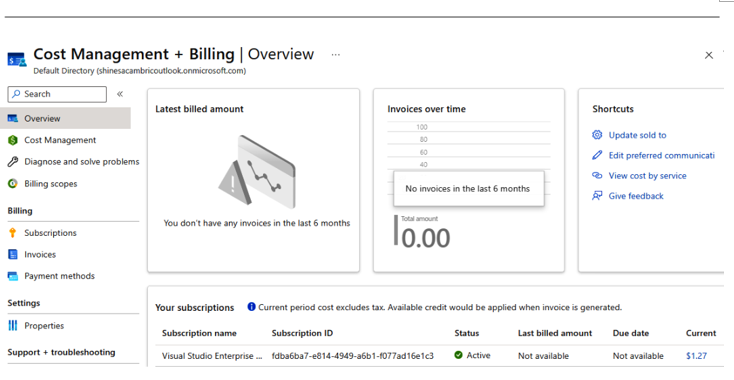Close the Cost Management blade

(709, 55)
